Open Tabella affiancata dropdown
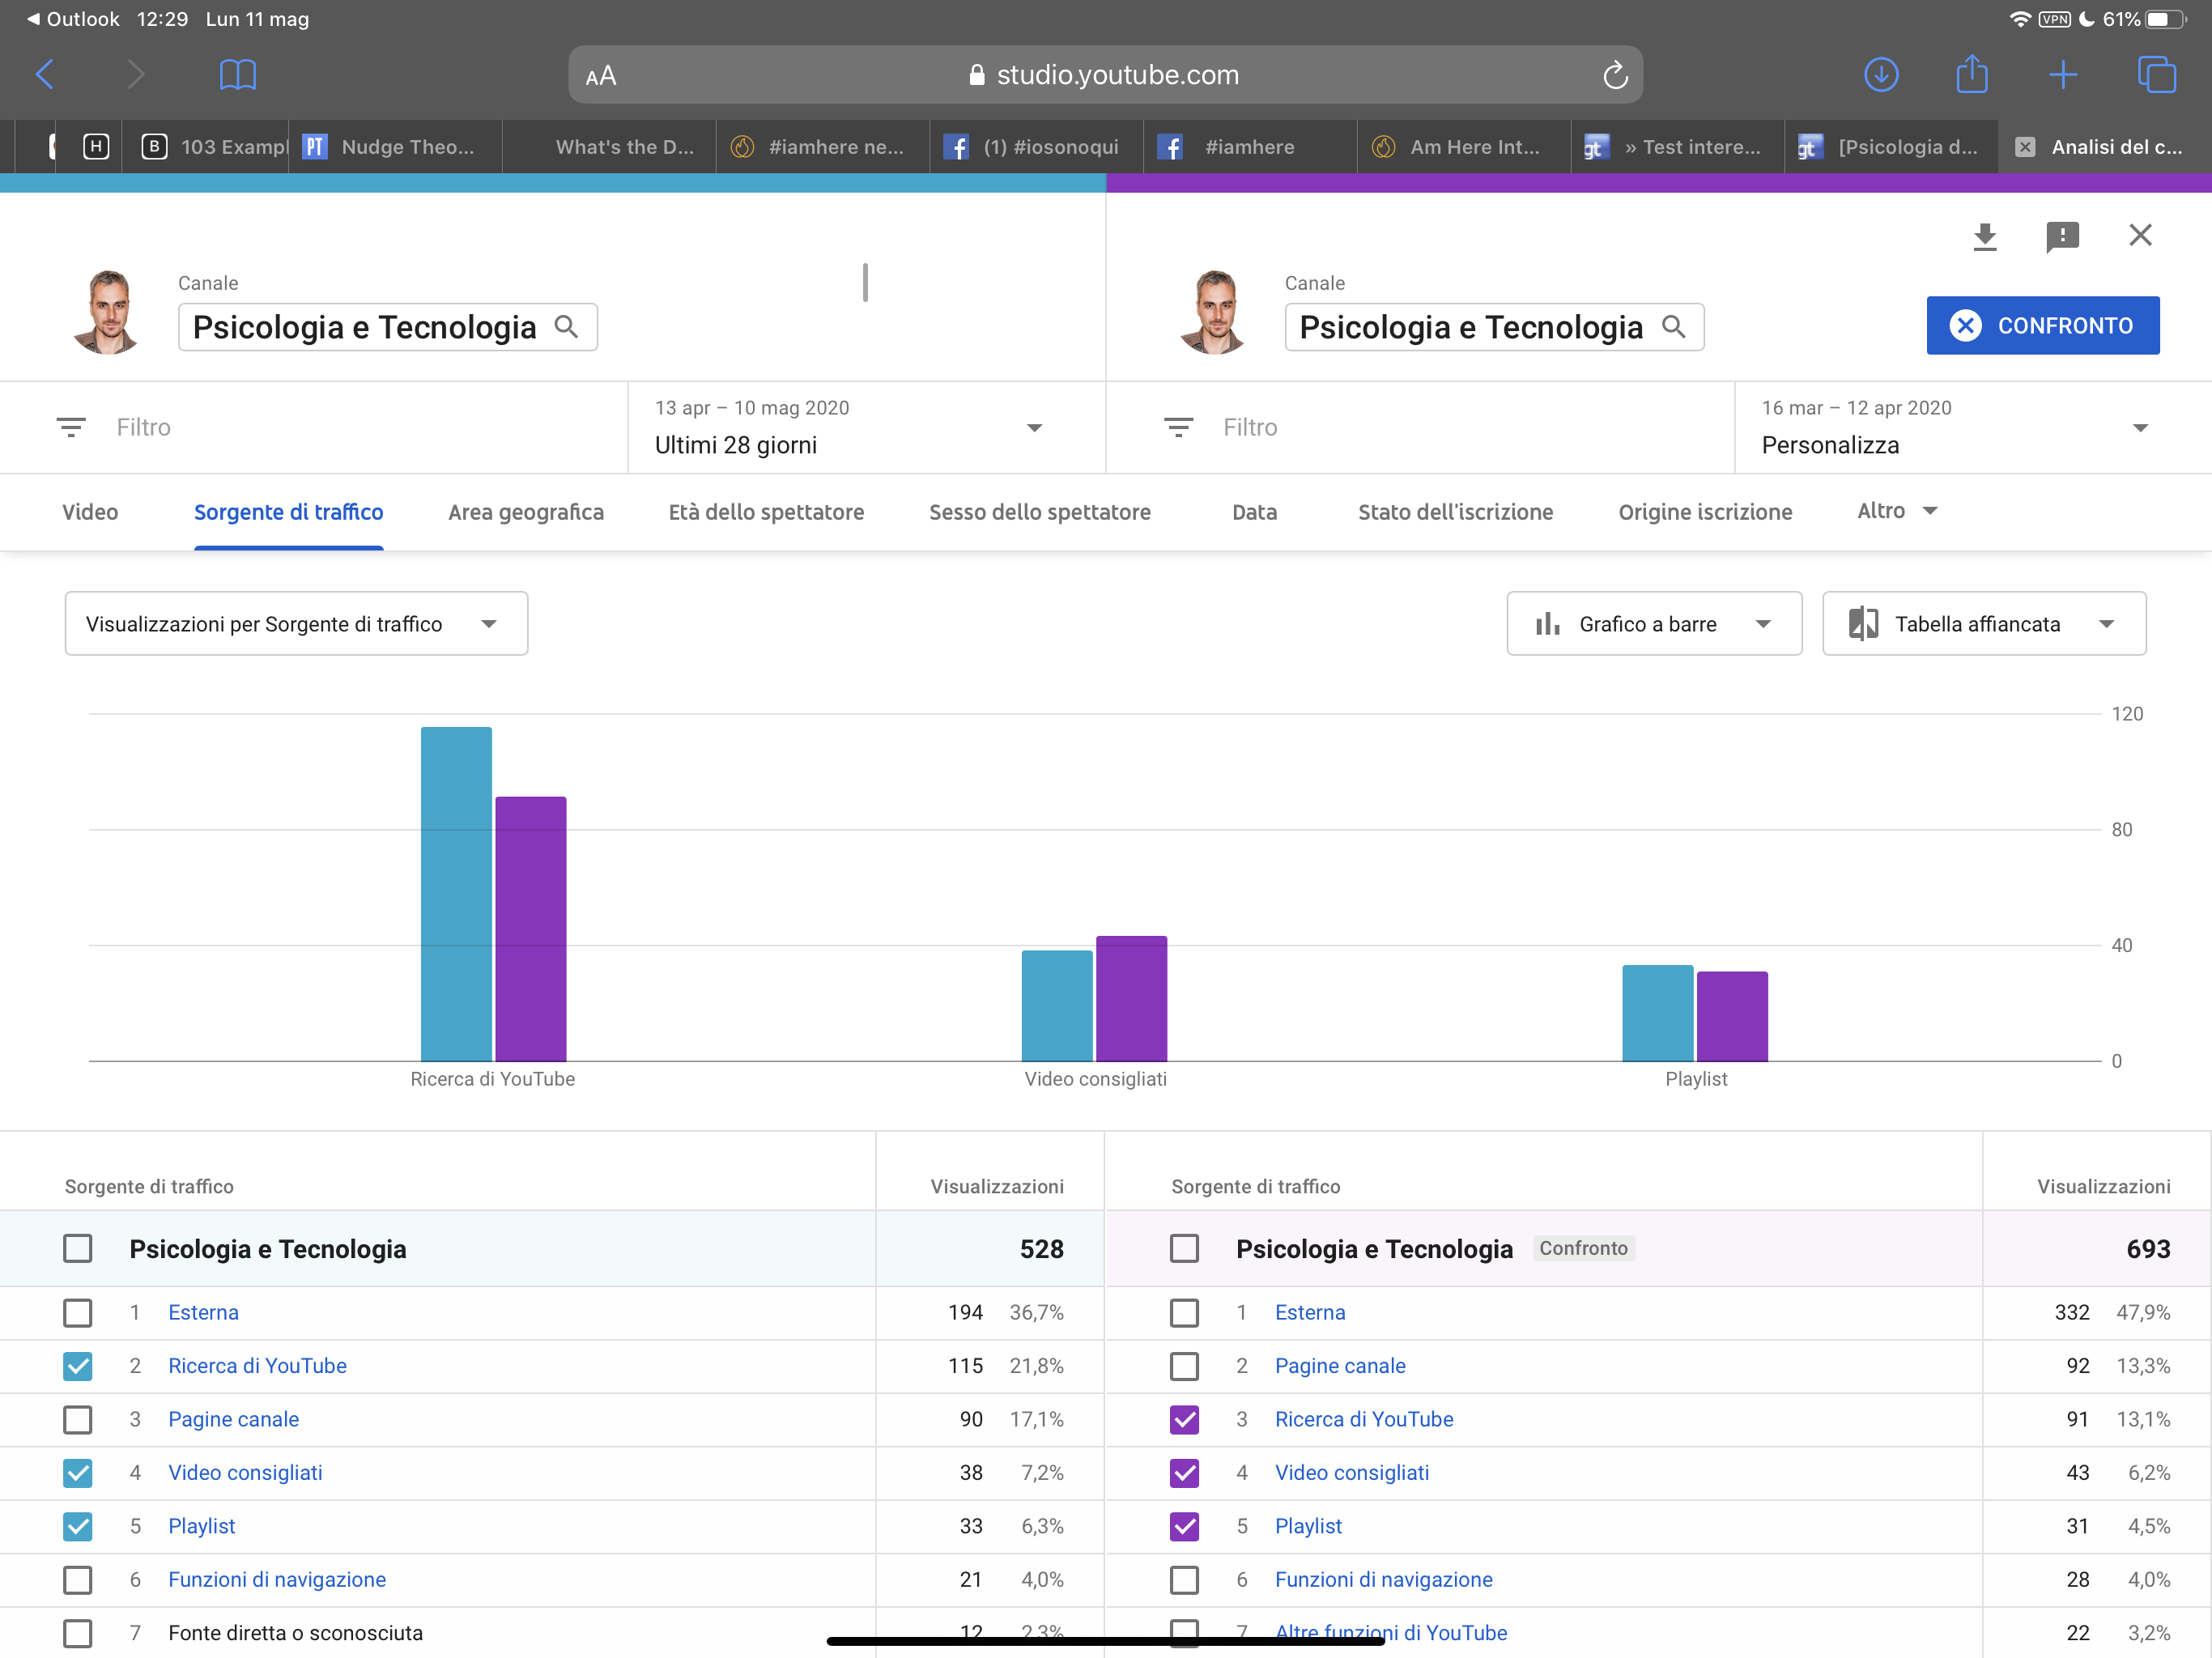Screen dimensions: 2212x1658 pos(1984,623)
